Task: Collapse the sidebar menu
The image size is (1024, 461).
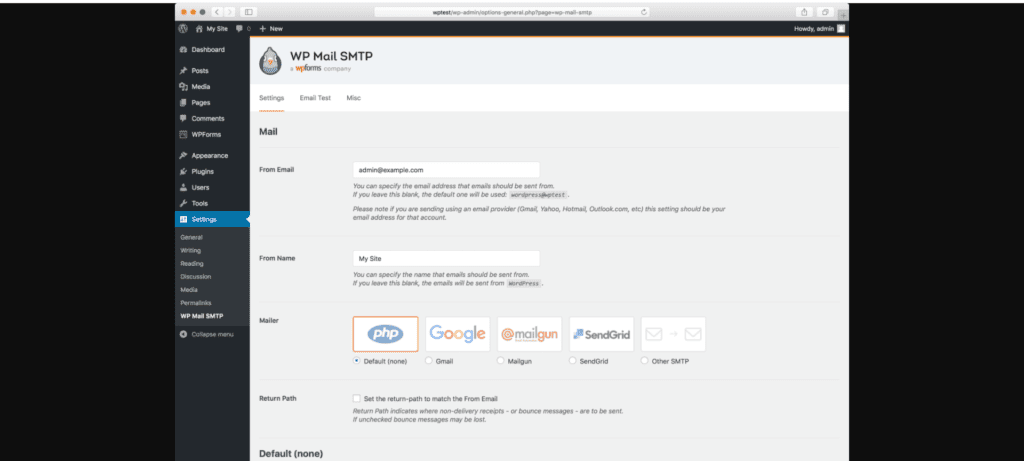Action: pyautogui.click(x=206, y=334)
